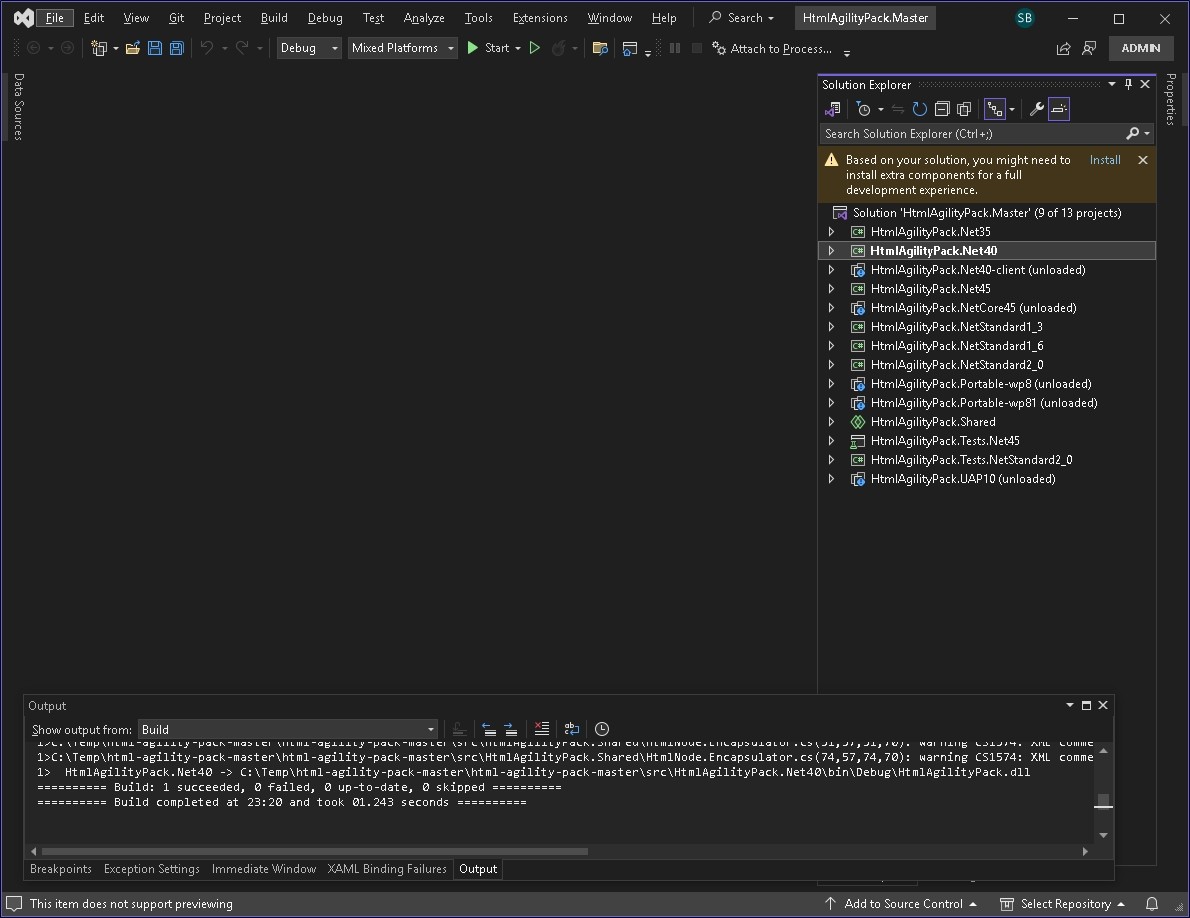Click the Save All toolbar icon
This screenshot has width=1190, height=918.
coord(177,48)
